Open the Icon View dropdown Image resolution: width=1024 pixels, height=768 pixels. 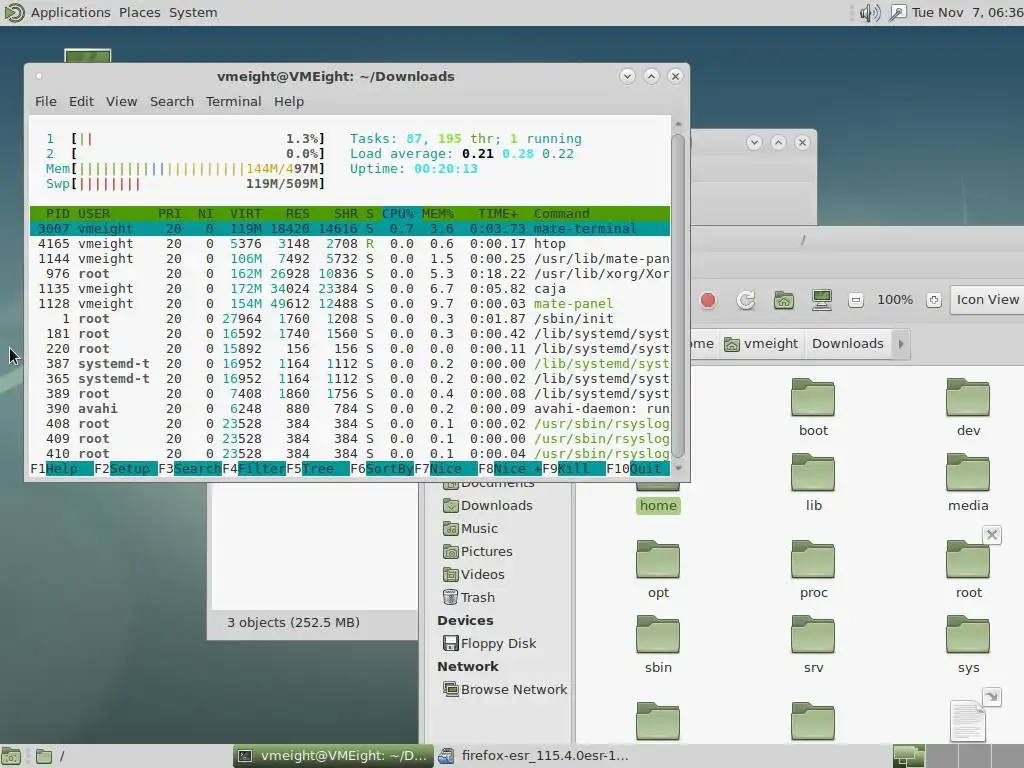(x=987, y=300)
